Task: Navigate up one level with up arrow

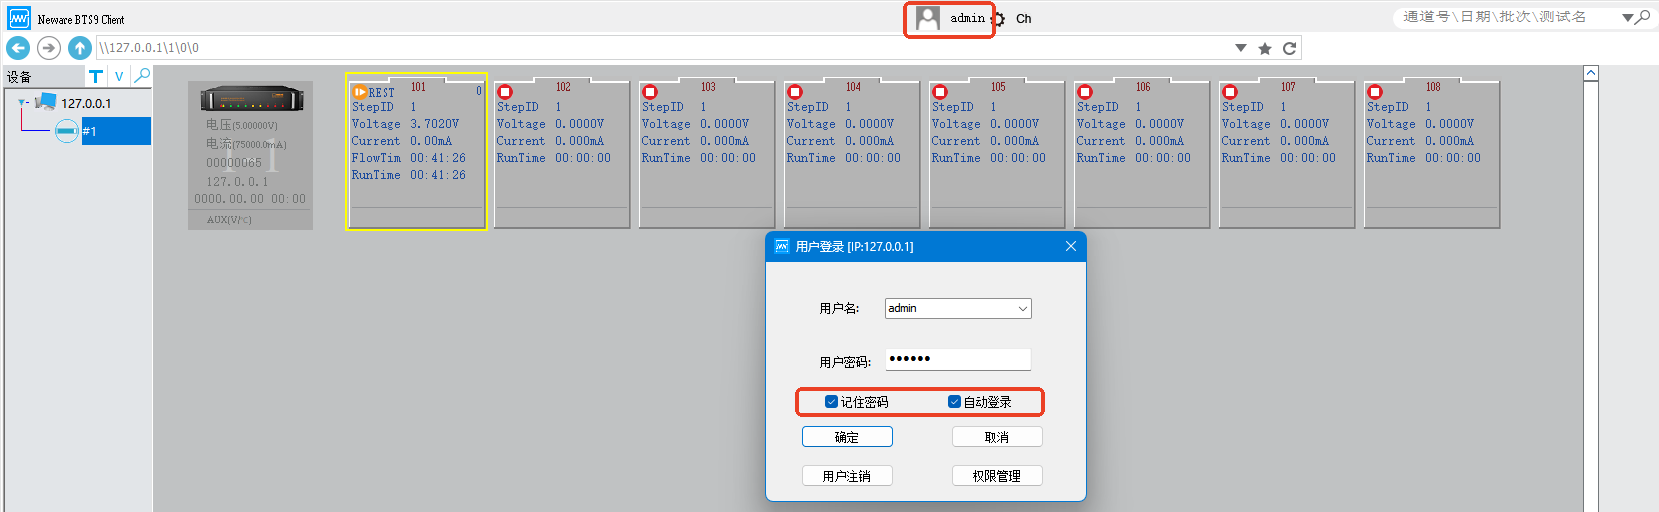Action: tap(80, 47)
